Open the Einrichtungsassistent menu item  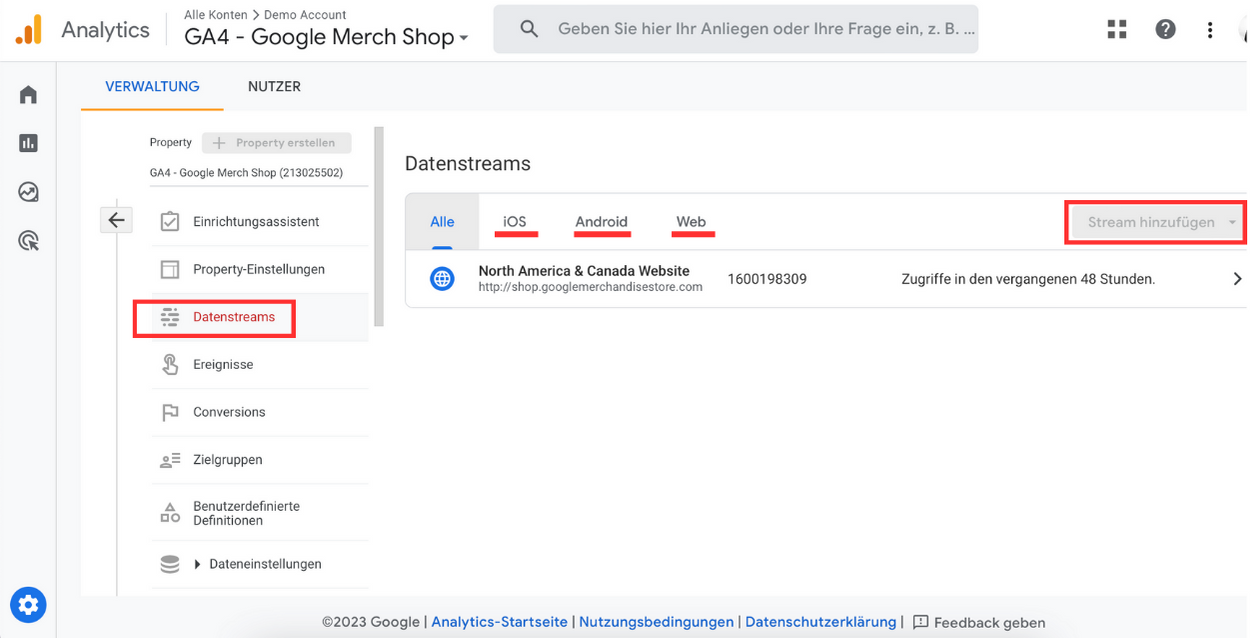tap(260, 221)
